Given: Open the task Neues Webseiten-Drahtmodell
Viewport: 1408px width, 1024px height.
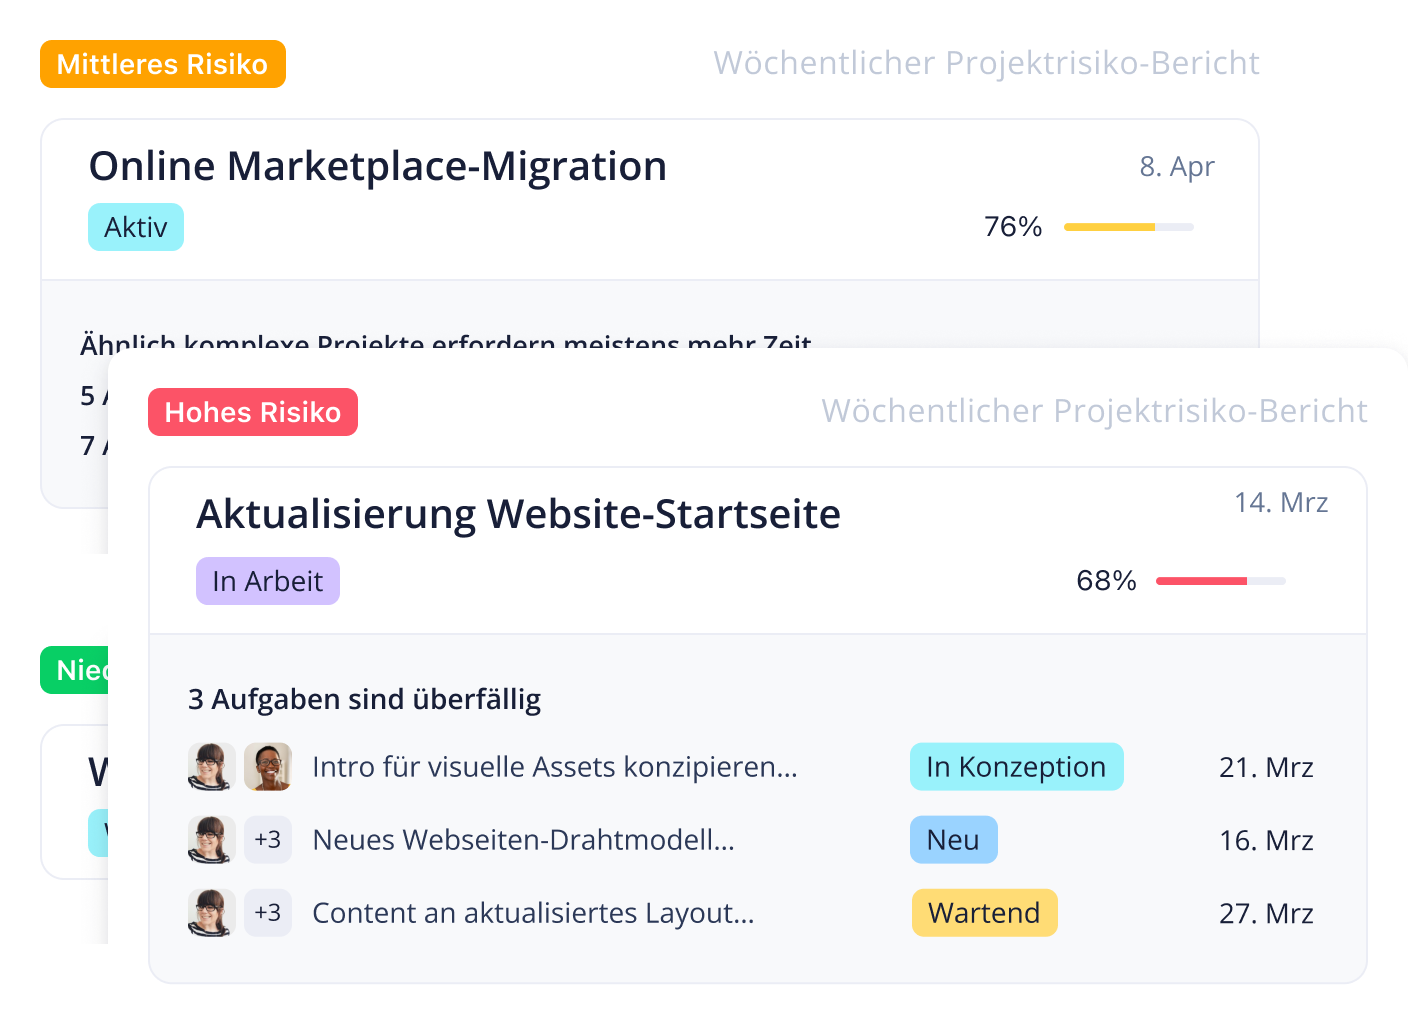Looking at the screenshot, I should [x=523, y=840].
